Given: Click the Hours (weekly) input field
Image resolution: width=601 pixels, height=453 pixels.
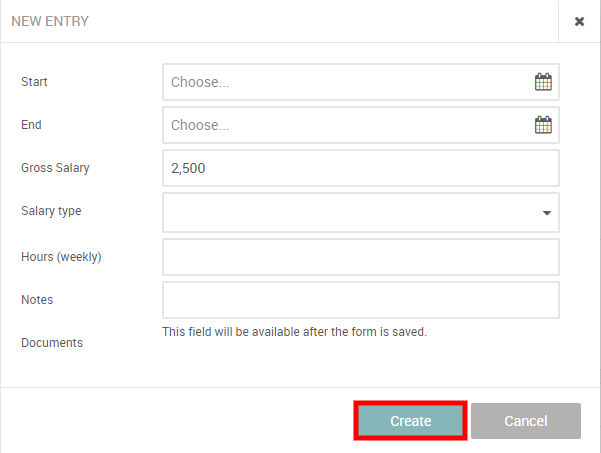Looking at the screenshot, I should point(360,257).
